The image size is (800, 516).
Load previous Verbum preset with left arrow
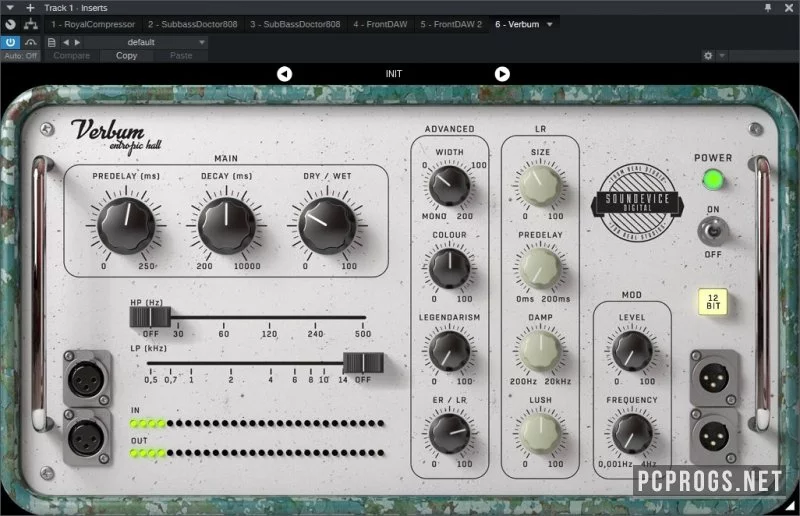point(284,74)
